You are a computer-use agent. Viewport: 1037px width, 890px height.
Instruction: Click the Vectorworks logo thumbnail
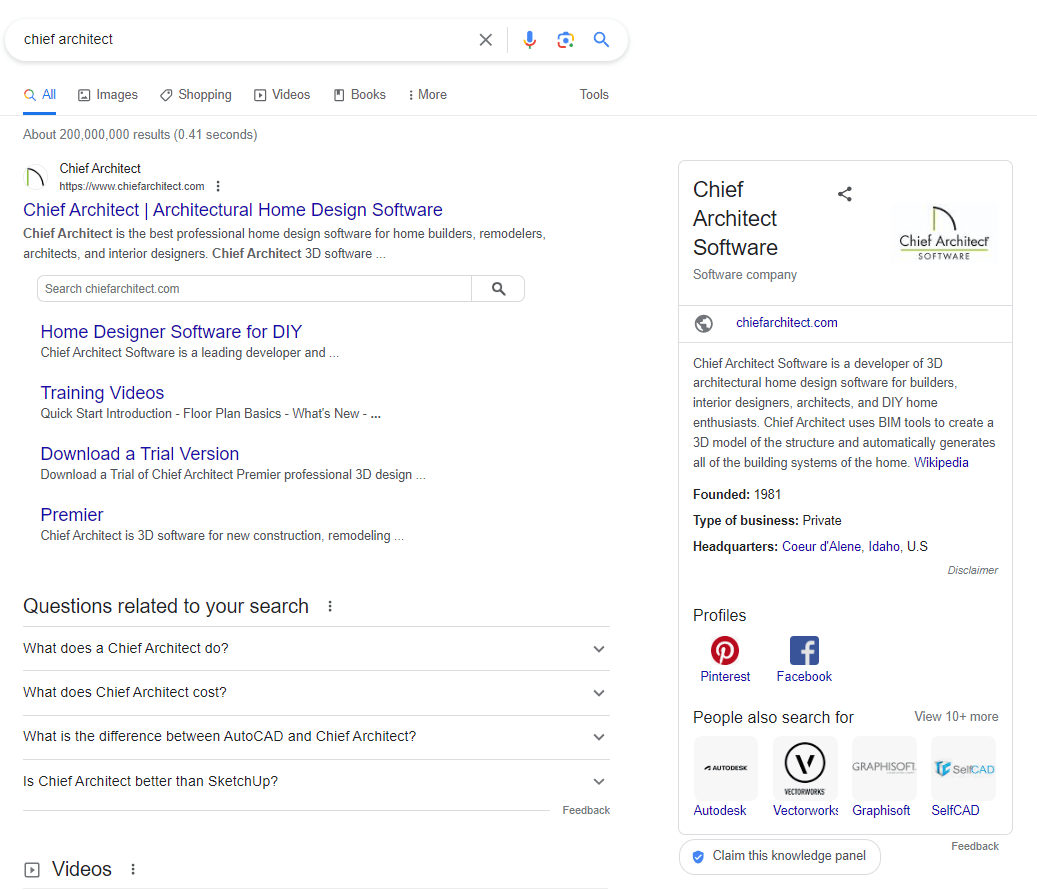[x=805, y=768]
